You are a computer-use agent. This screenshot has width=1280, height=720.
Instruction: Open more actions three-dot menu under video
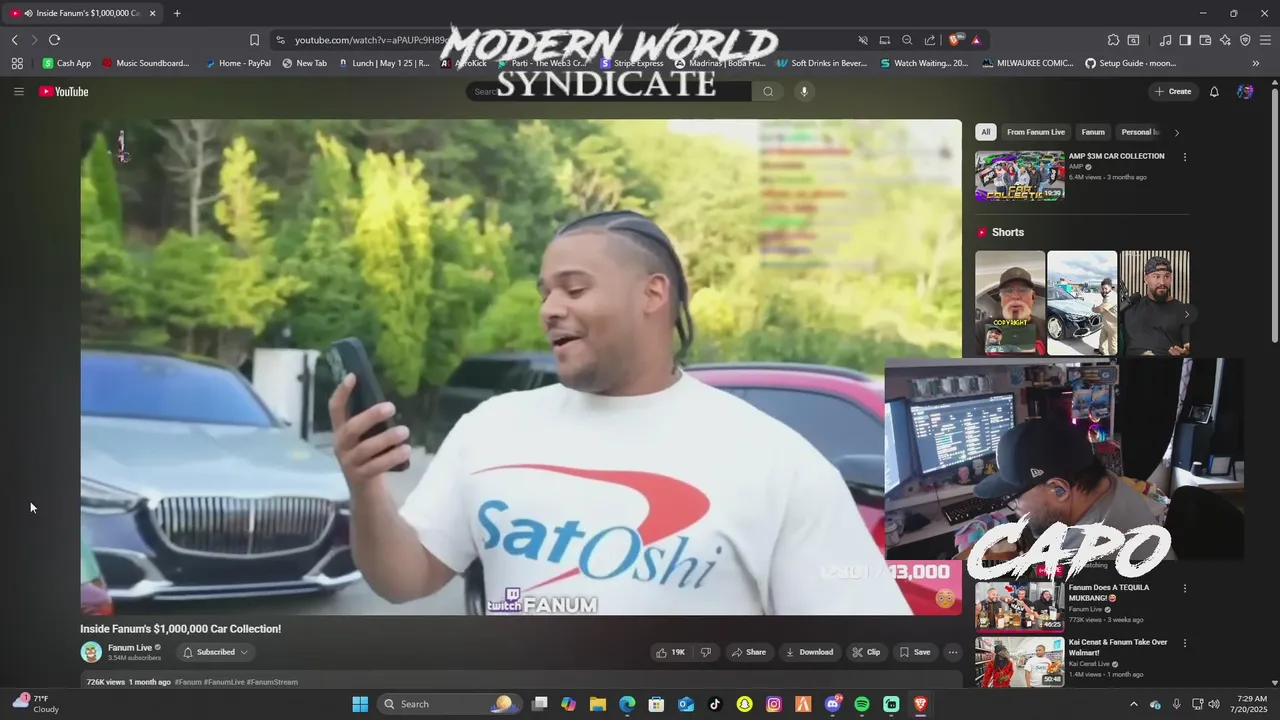tap(953, 652)
